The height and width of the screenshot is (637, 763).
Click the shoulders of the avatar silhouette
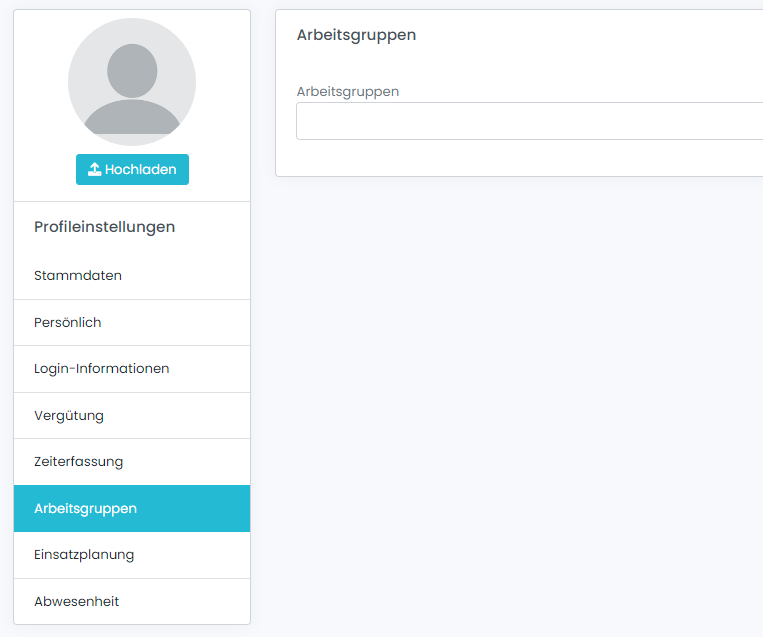point(132,118)
